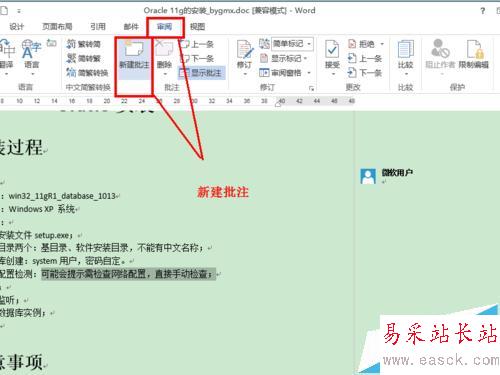Open the dropdown under 比较
This screenshot has height=375, width=500.
pos(406,74)
